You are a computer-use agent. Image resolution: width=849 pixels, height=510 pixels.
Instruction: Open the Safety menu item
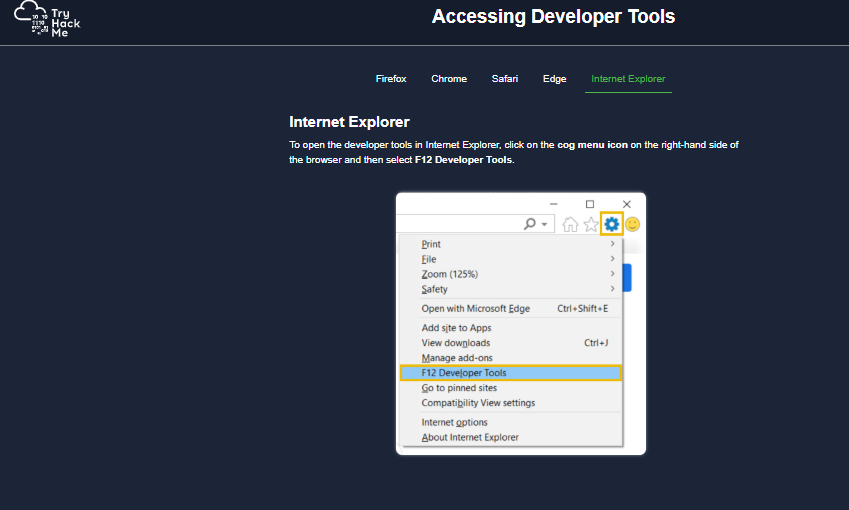(511, 289)
